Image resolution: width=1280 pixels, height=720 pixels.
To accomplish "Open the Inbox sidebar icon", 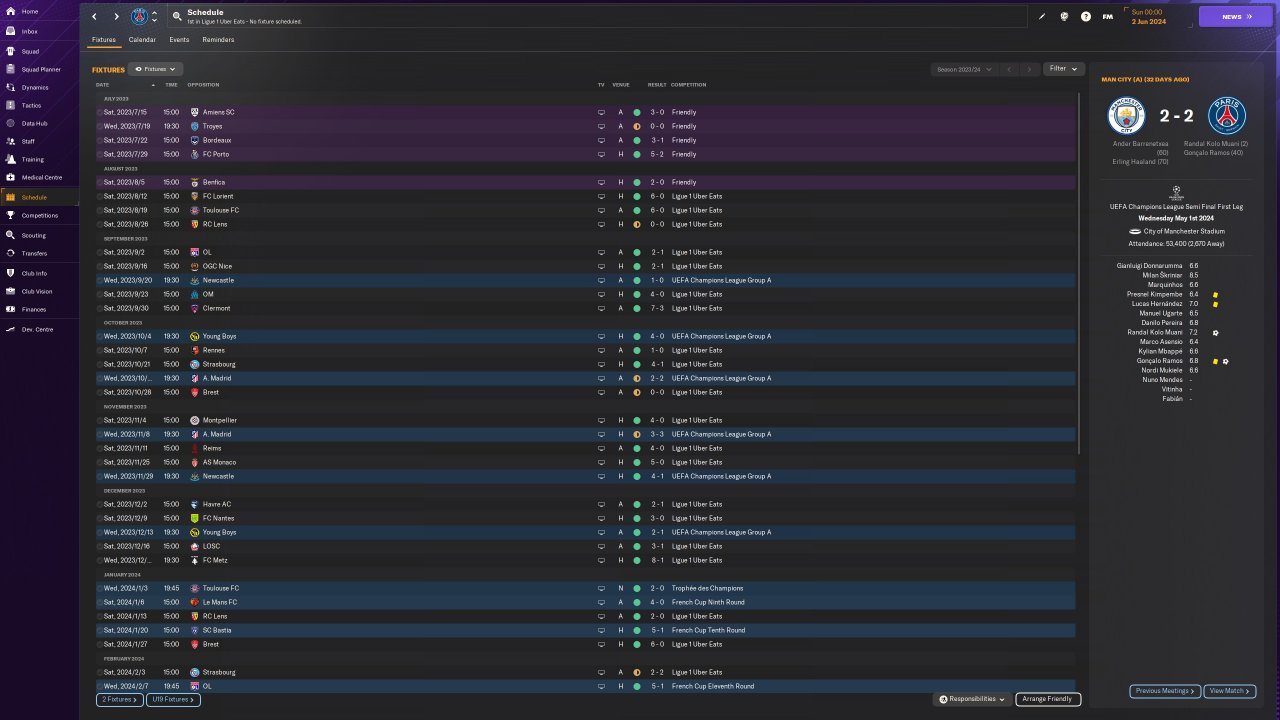I will 10,31.
